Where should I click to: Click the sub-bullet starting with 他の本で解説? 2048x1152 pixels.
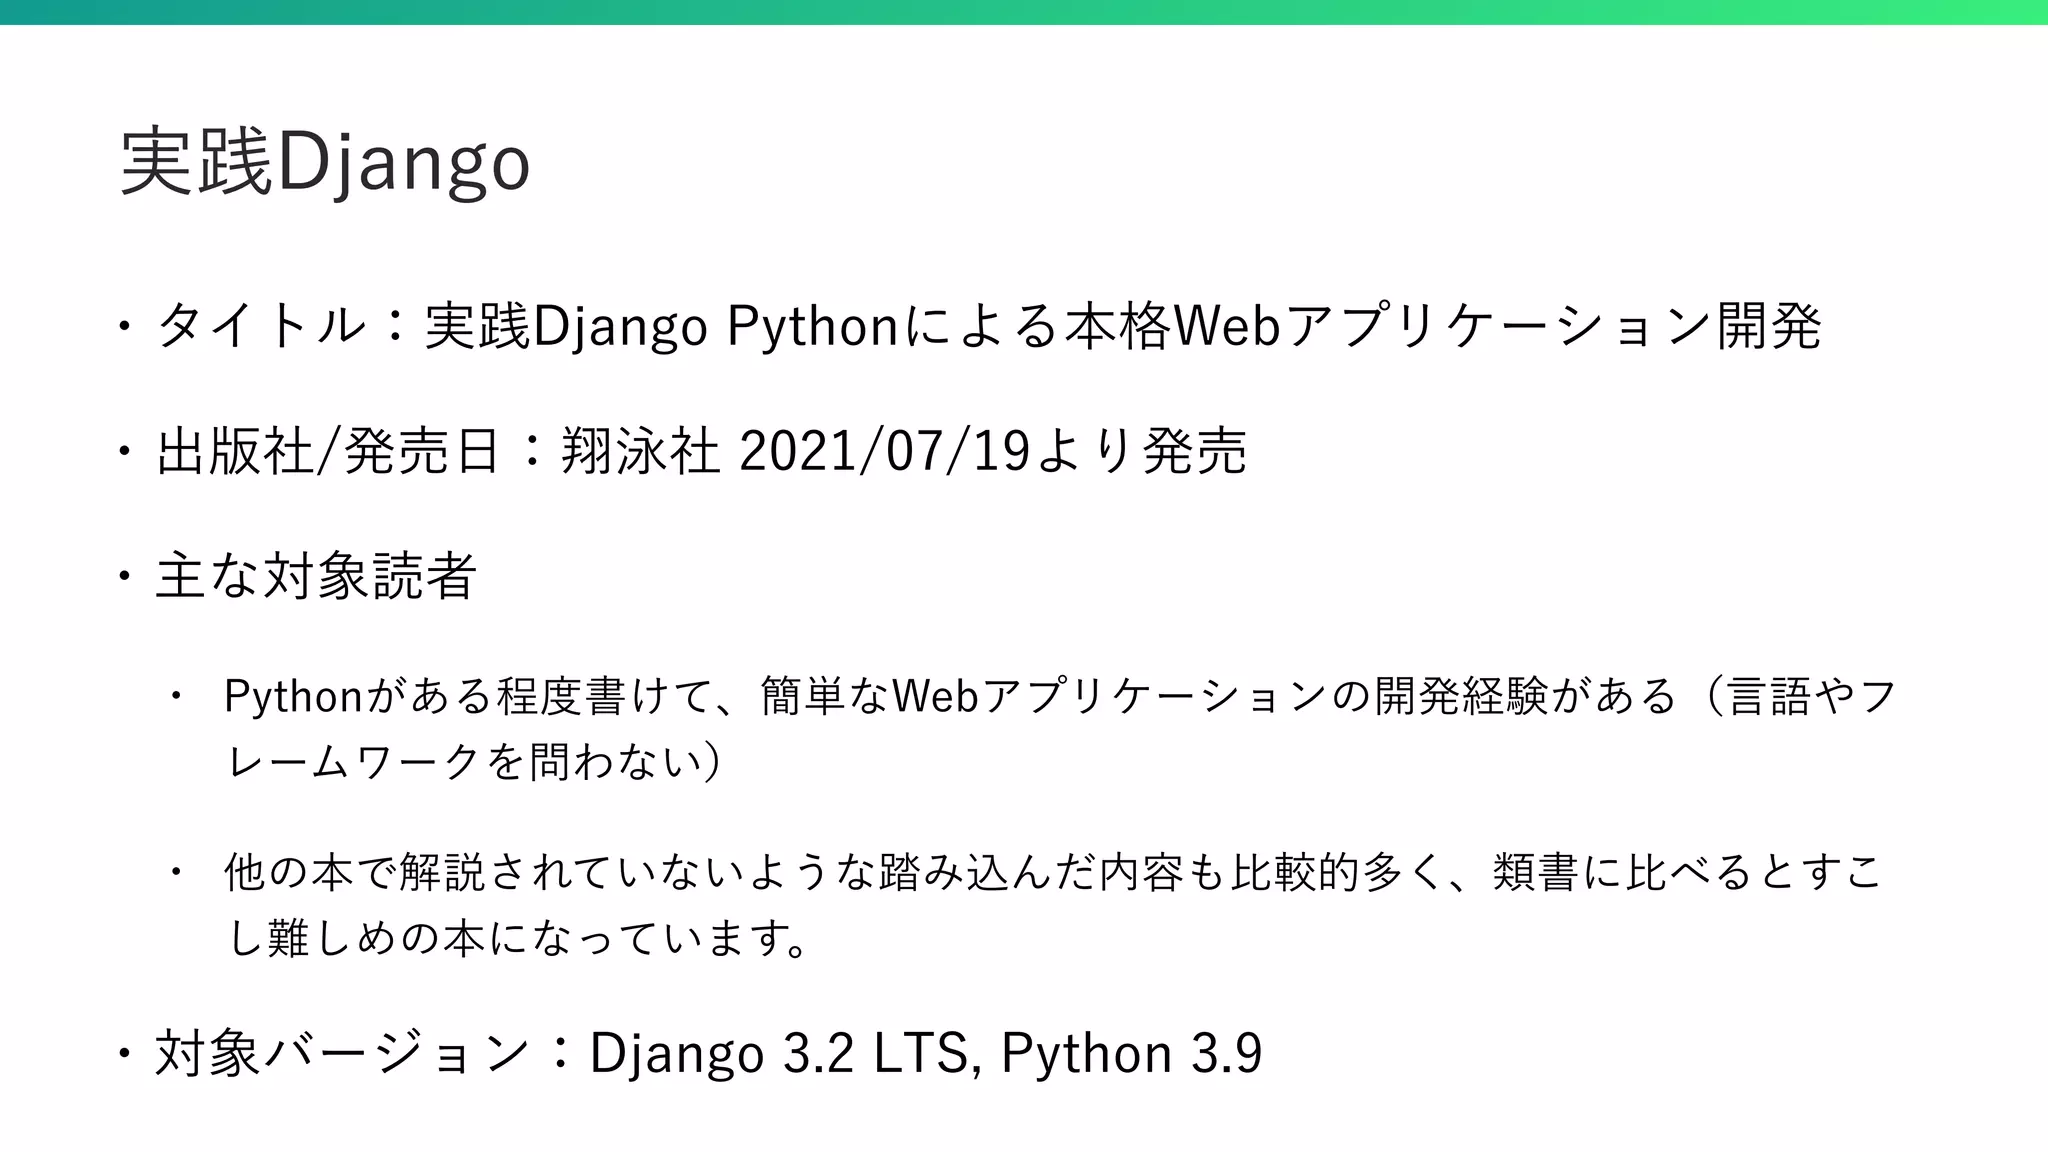(x=1052, y=872)
